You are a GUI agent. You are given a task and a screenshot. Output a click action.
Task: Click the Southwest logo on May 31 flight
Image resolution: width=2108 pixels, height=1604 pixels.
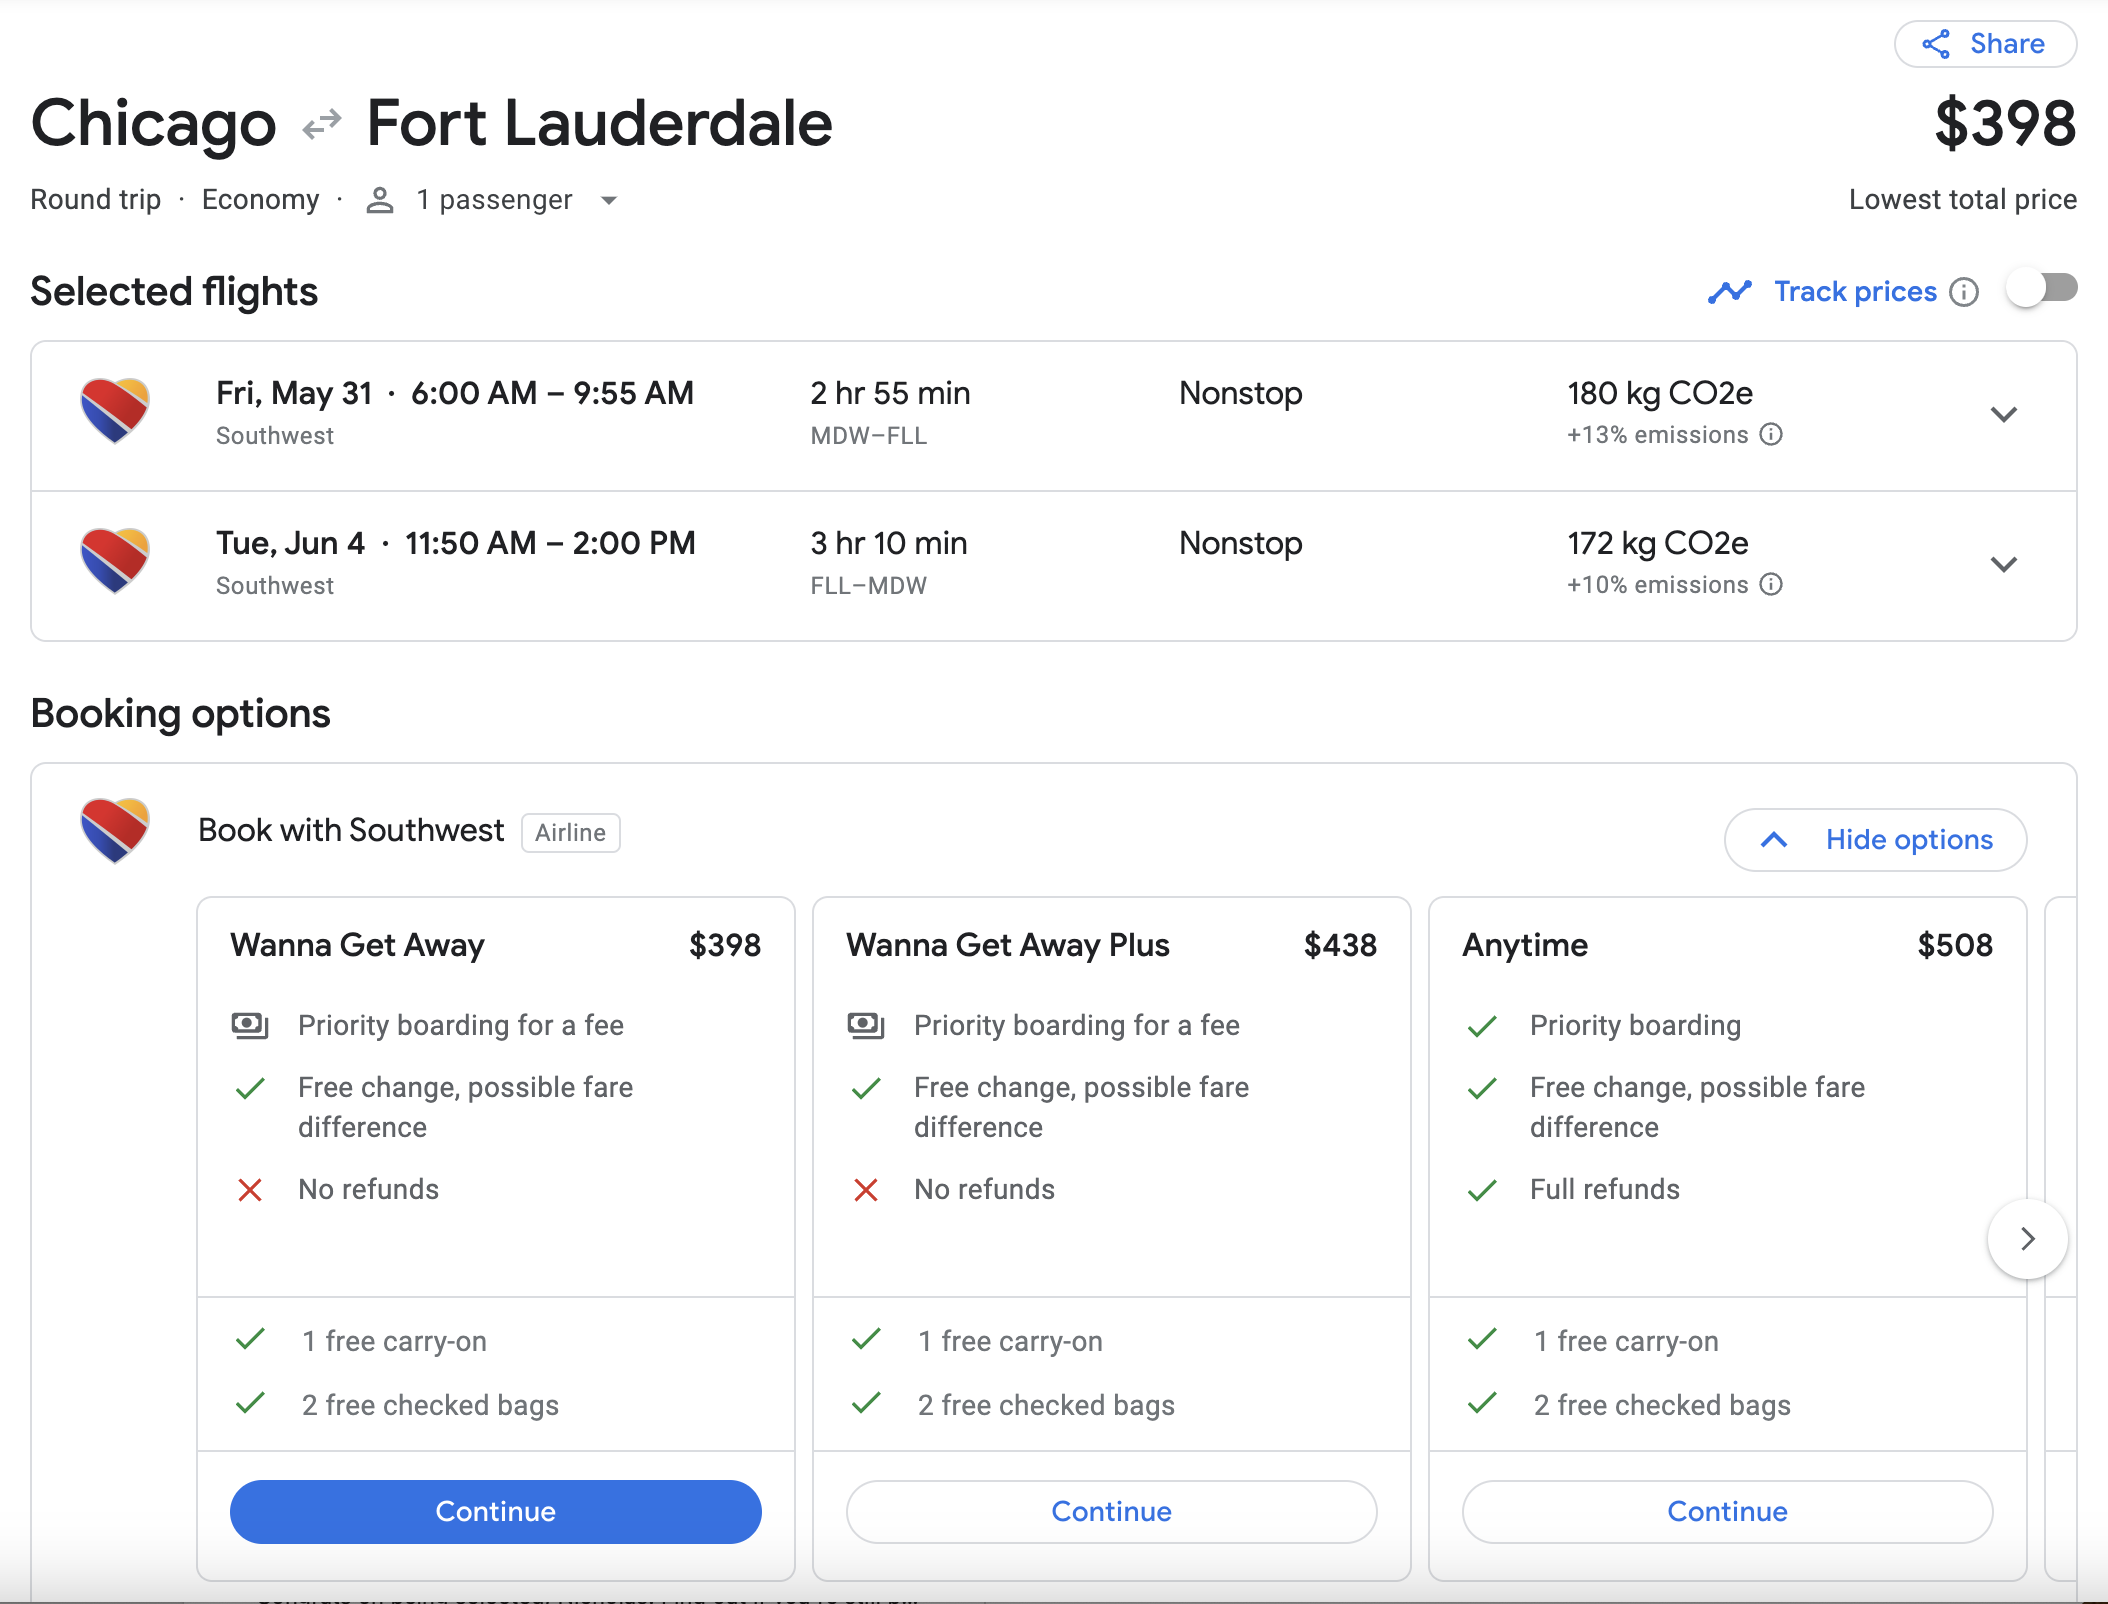coord(115,410)
